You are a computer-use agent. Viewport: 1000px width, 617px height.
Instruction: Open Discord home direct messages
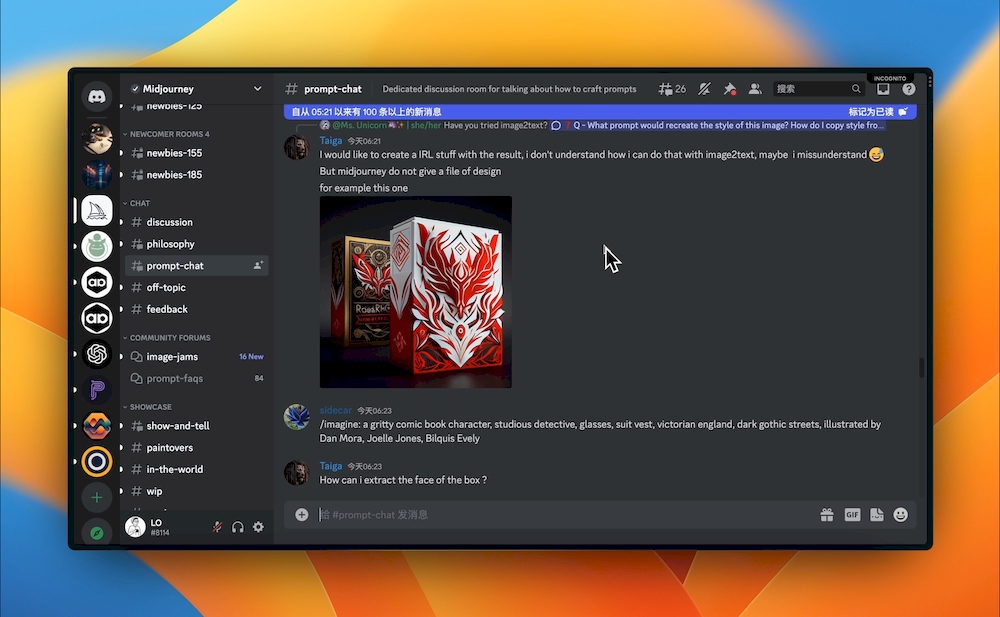point(97,97)
